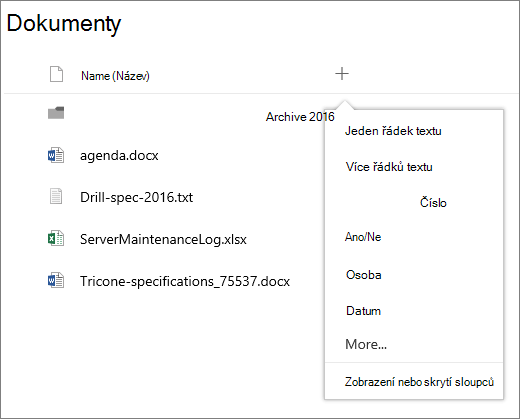520x419 pixels.
Task: Click the text file icon for Drill-spec-2016.txt
Action: click(56, 196)
